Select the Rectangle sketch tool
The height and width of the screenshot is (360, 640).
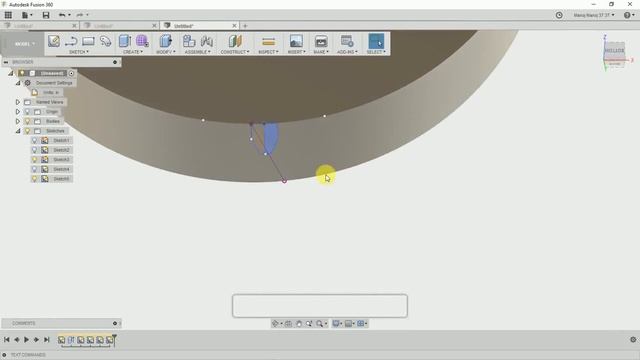(88, 41)
